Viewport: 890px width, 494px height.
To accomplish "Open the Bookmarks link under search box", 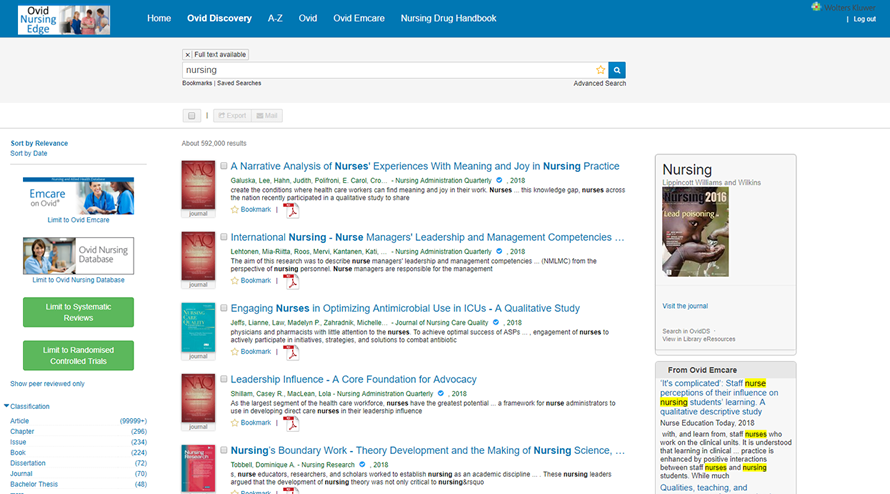I will pos(197,83).
